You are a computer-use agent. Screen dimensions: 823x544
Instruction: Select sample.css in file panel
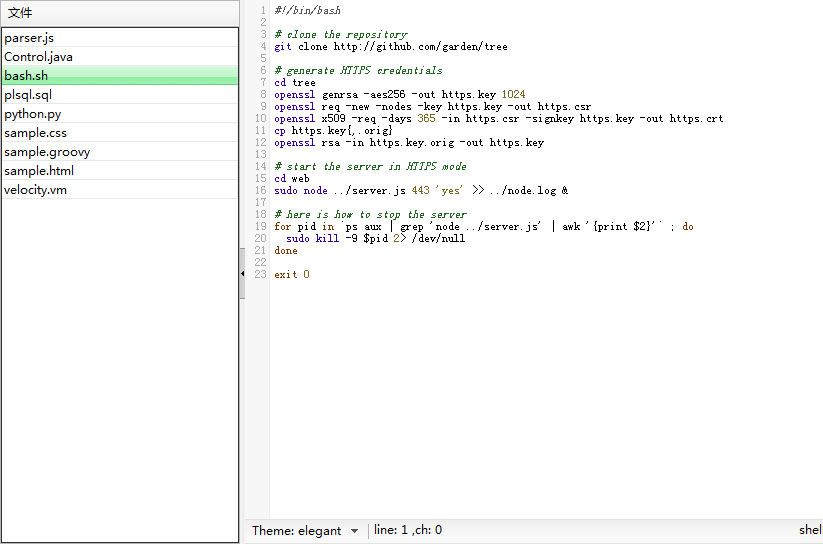coord(35,133)
